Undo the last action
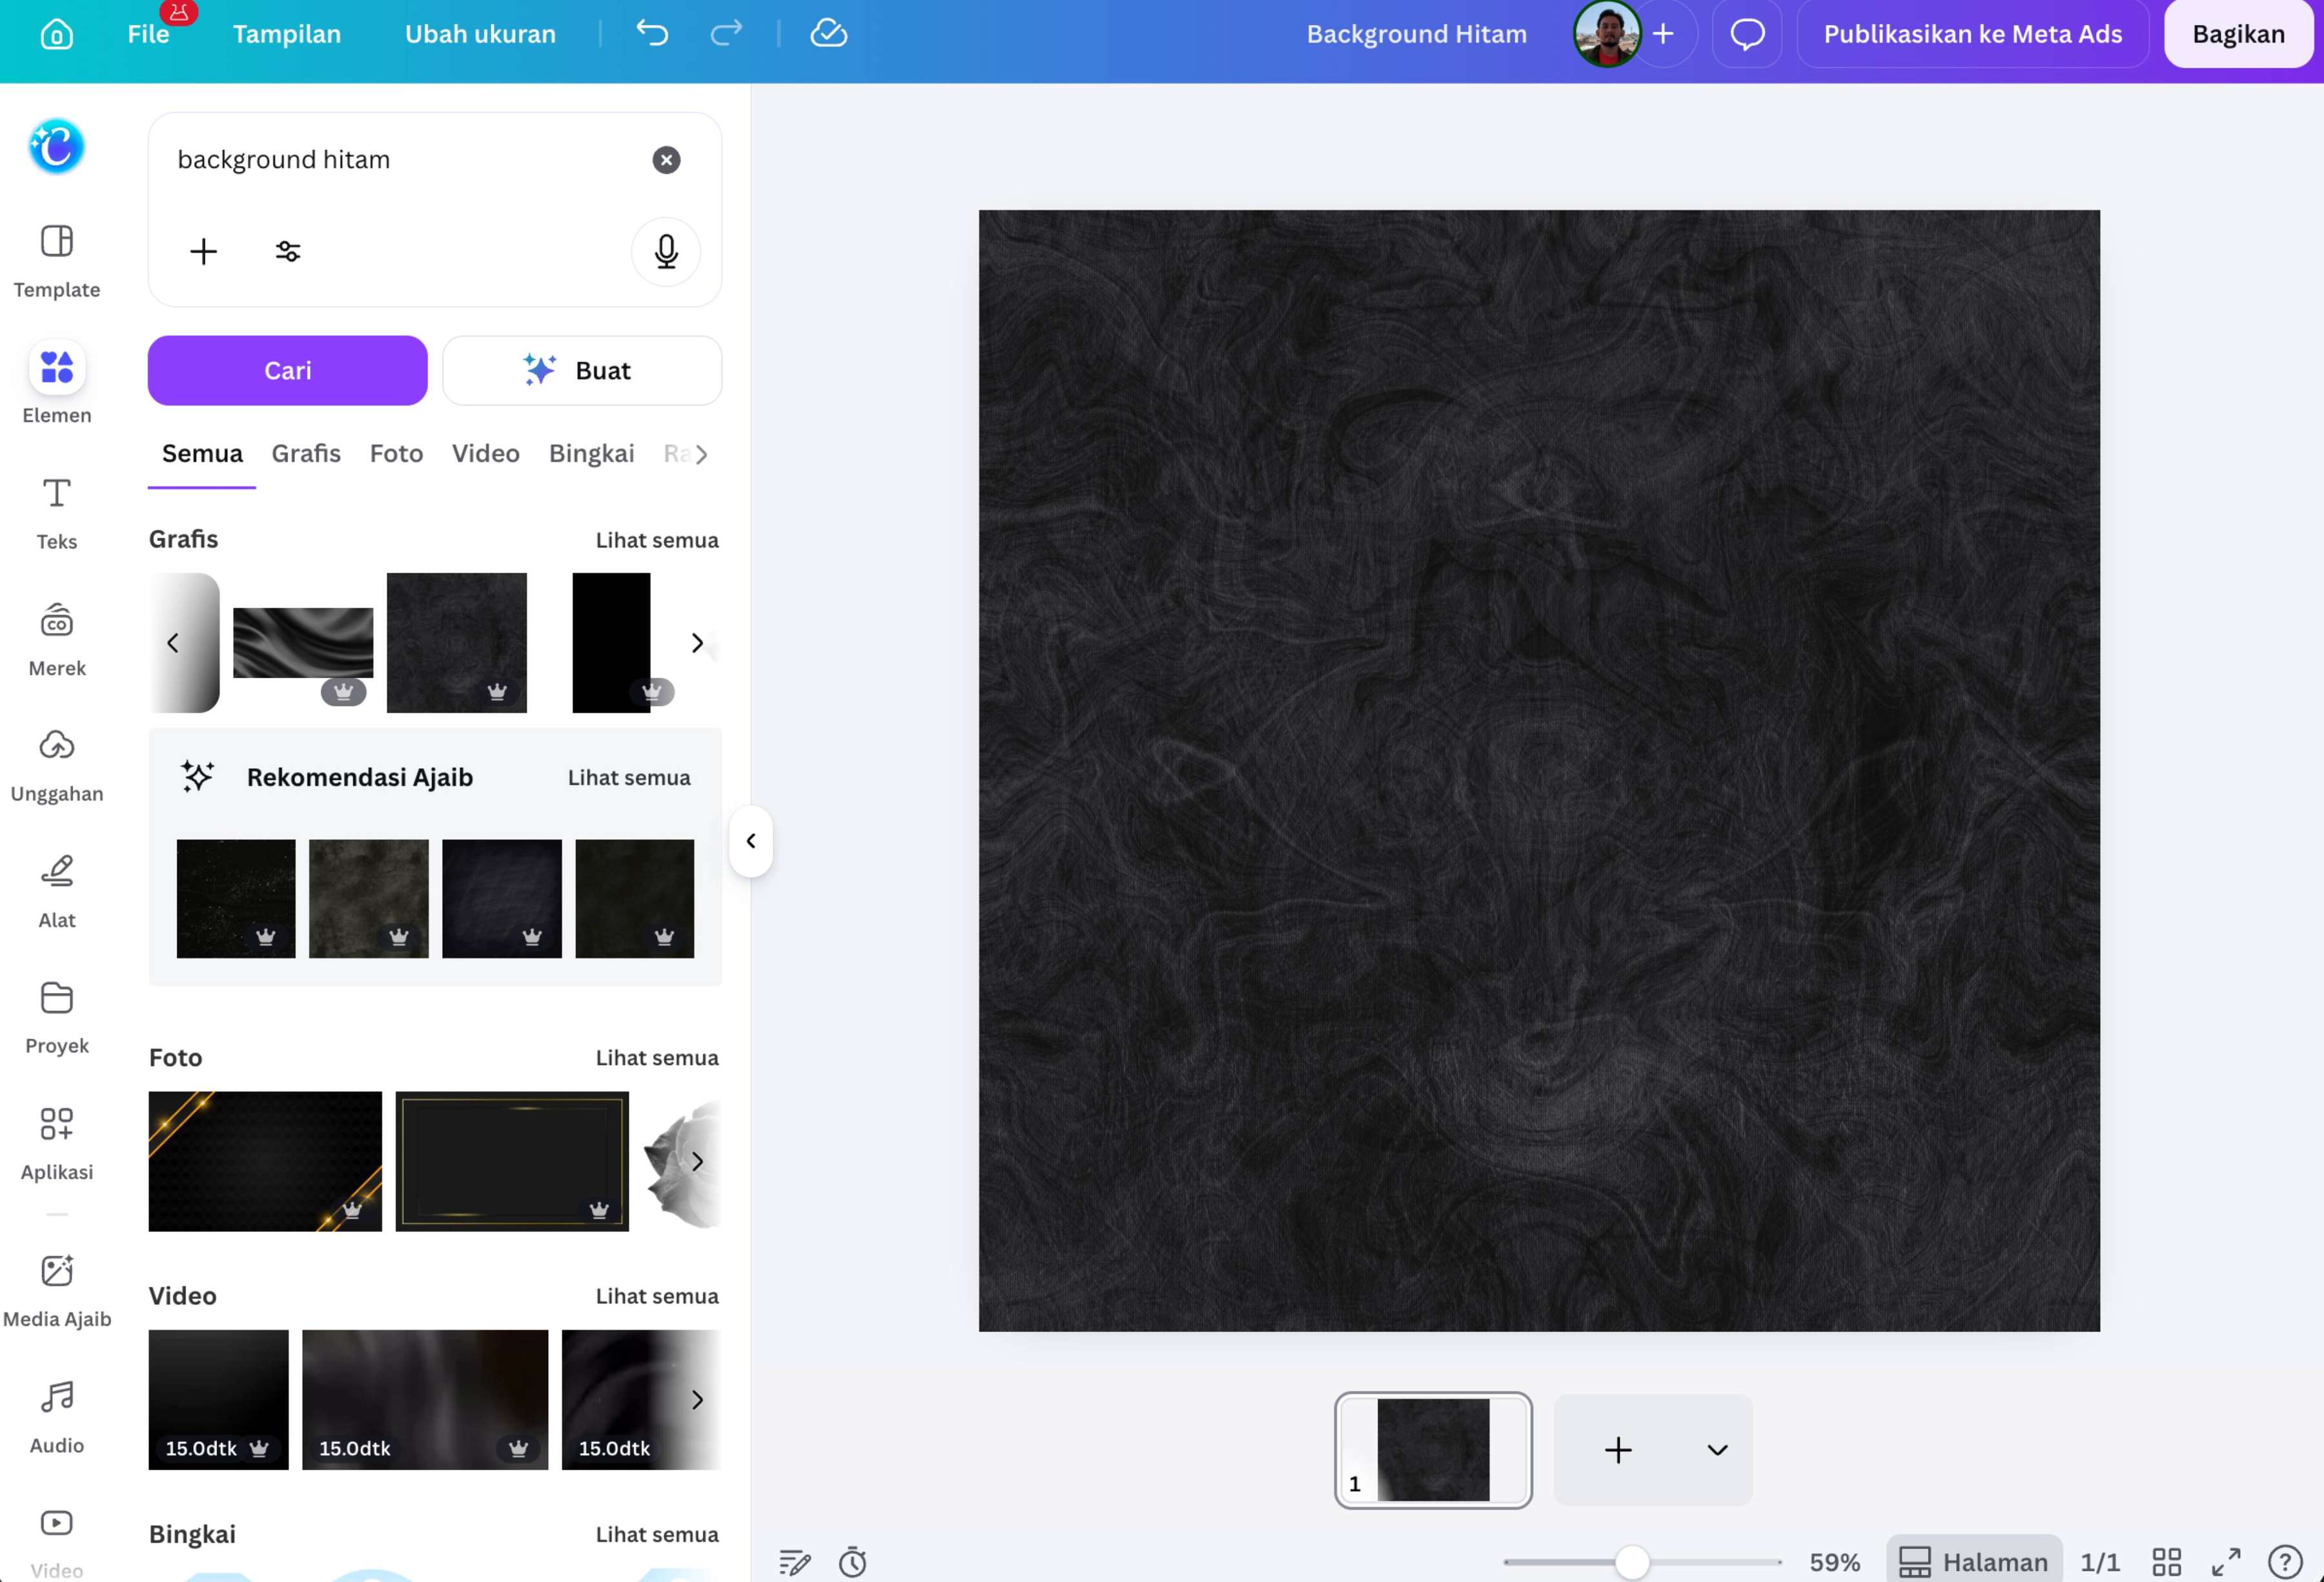The width and height of the screenshot is (2324, 1582). coord(652,33)
